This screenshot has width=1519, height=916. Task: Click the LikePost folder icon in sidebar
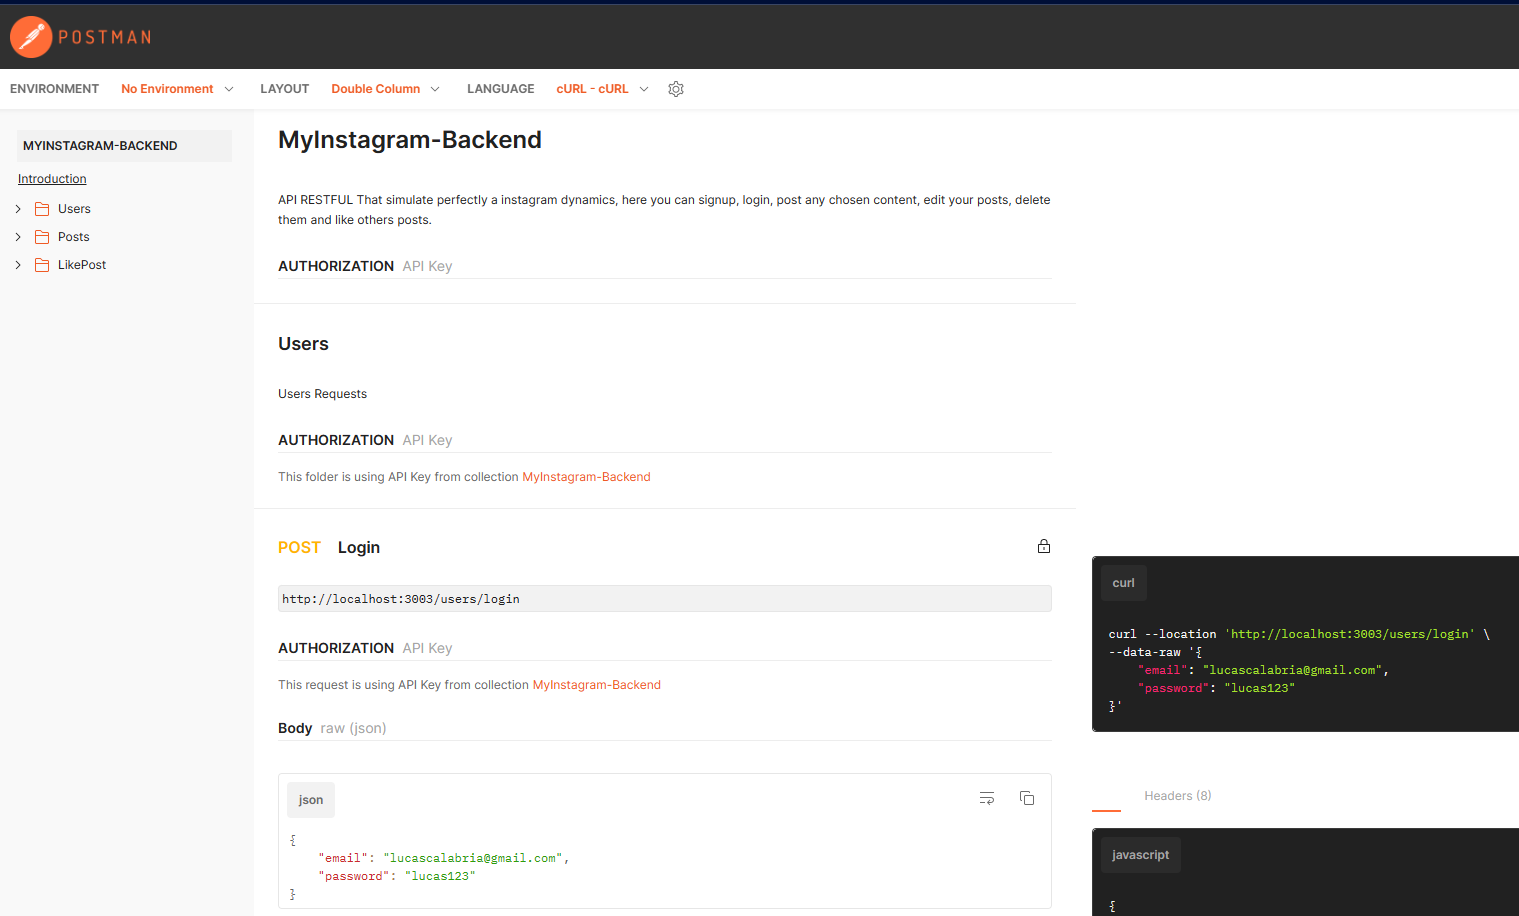42,265
